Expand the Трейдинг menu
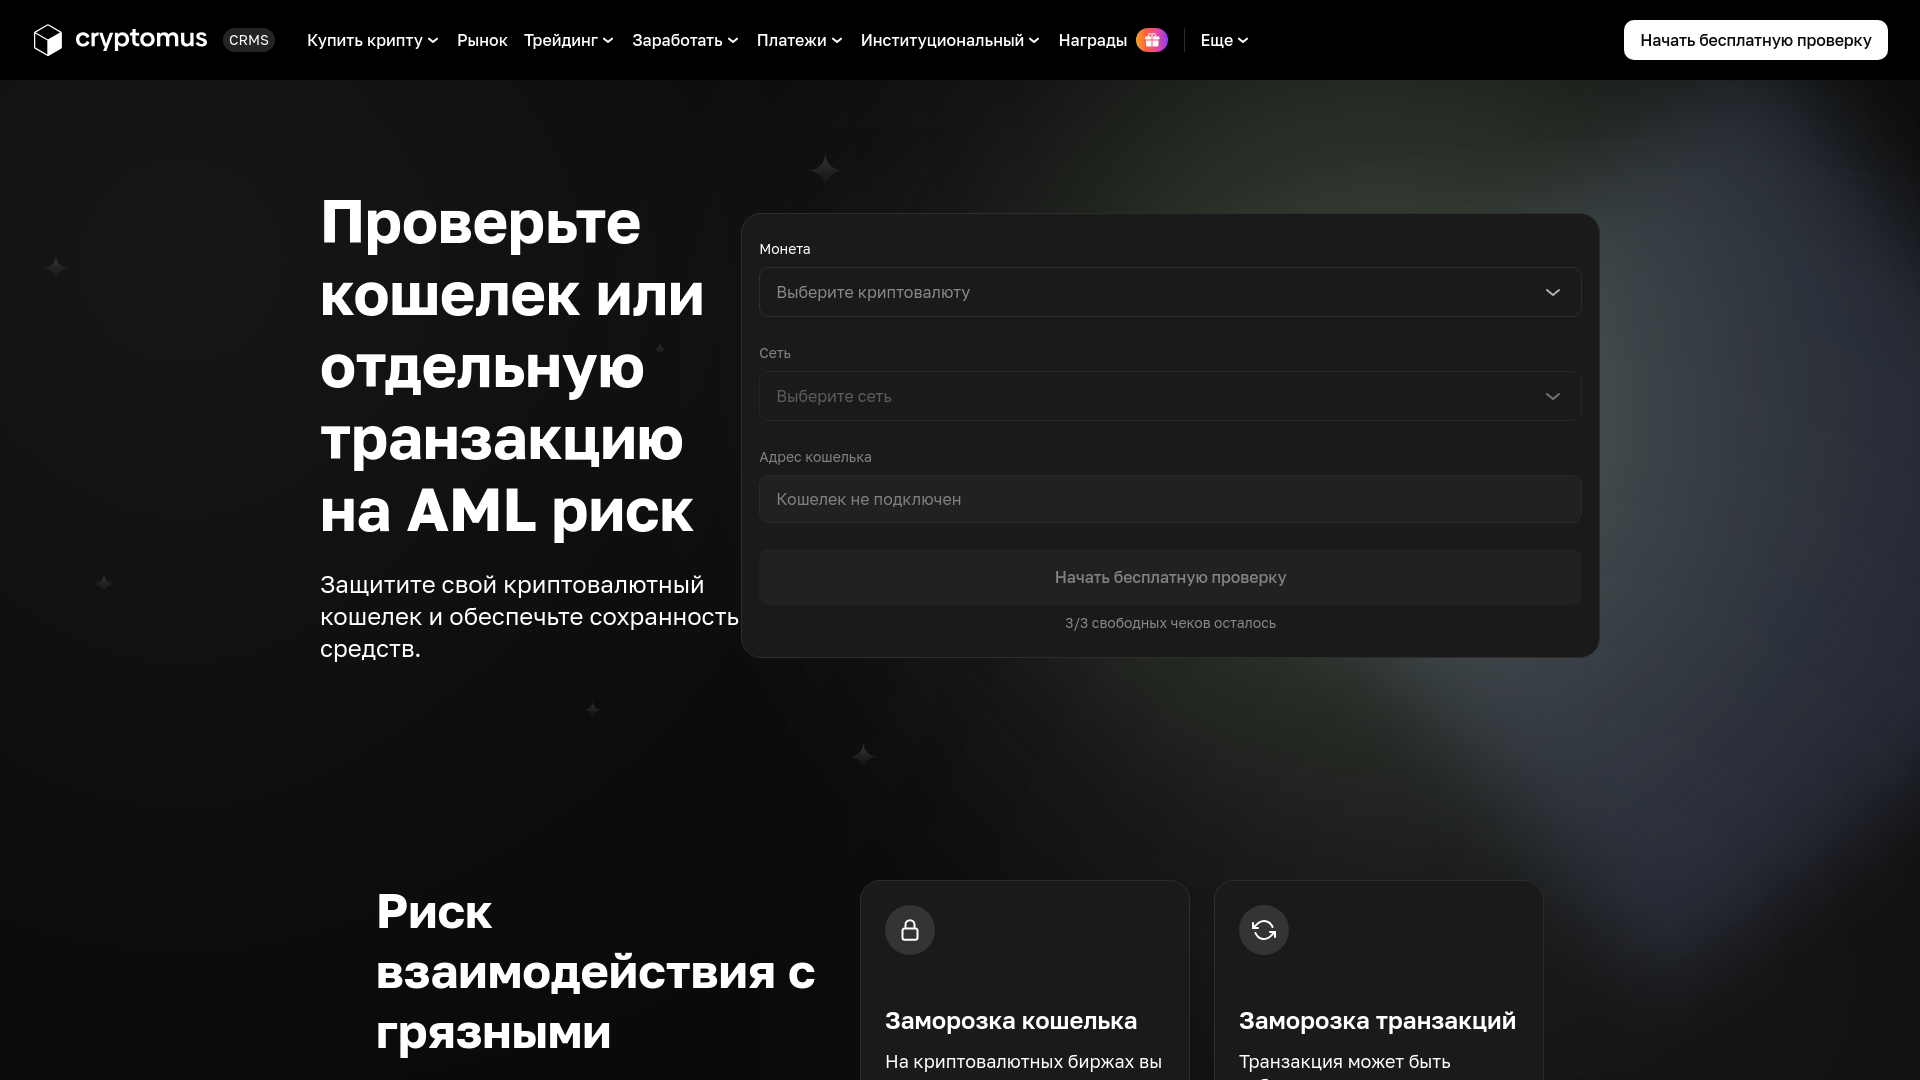 [569, 40]
